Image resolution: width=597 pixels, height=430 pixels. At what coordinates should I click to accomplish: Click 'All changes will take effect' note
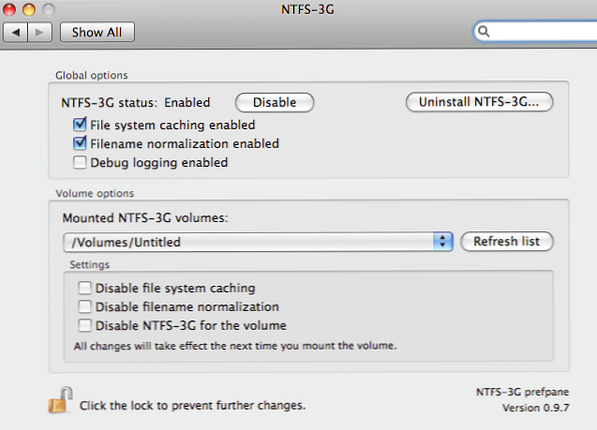[235, 346]
